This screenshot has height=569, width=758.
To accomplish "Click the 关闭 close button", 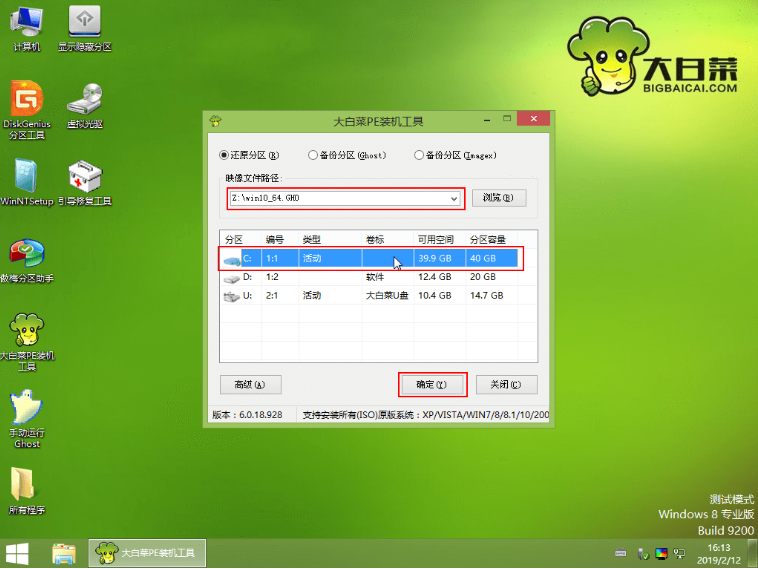I will [x=506, y=385].
